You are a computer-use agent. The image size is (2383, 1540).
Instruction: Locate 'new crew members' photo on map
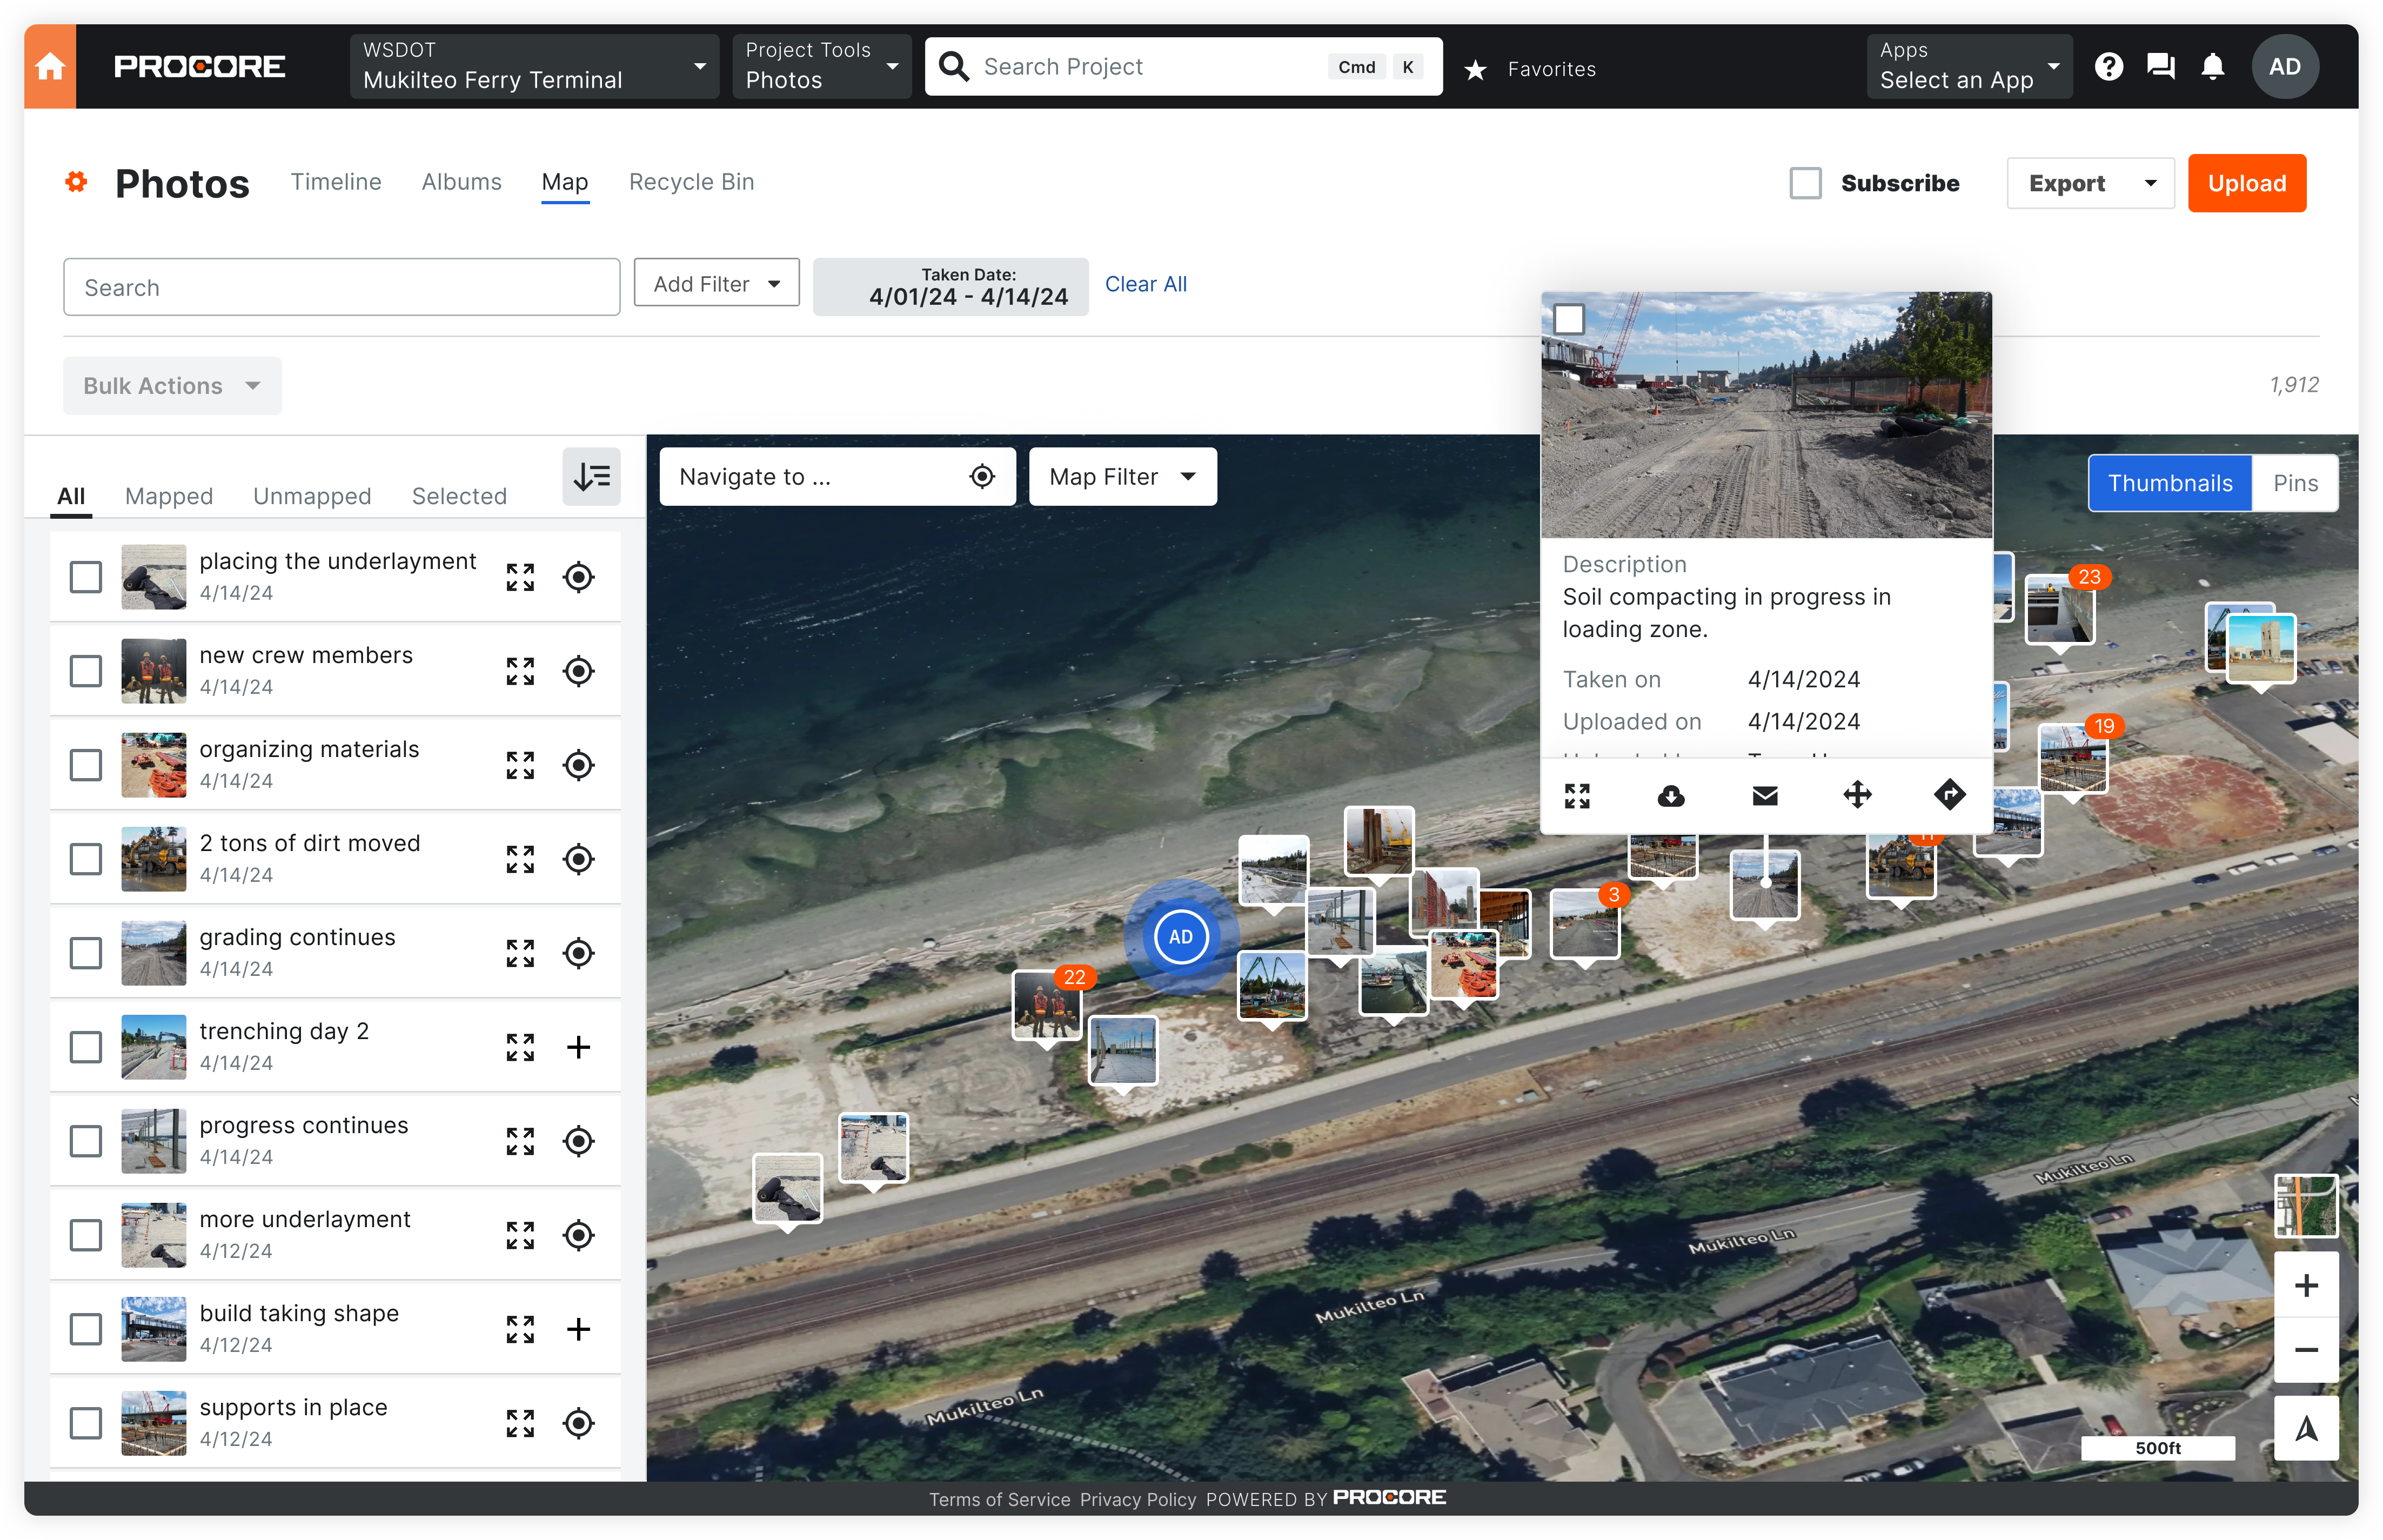(x=578, y=671)
